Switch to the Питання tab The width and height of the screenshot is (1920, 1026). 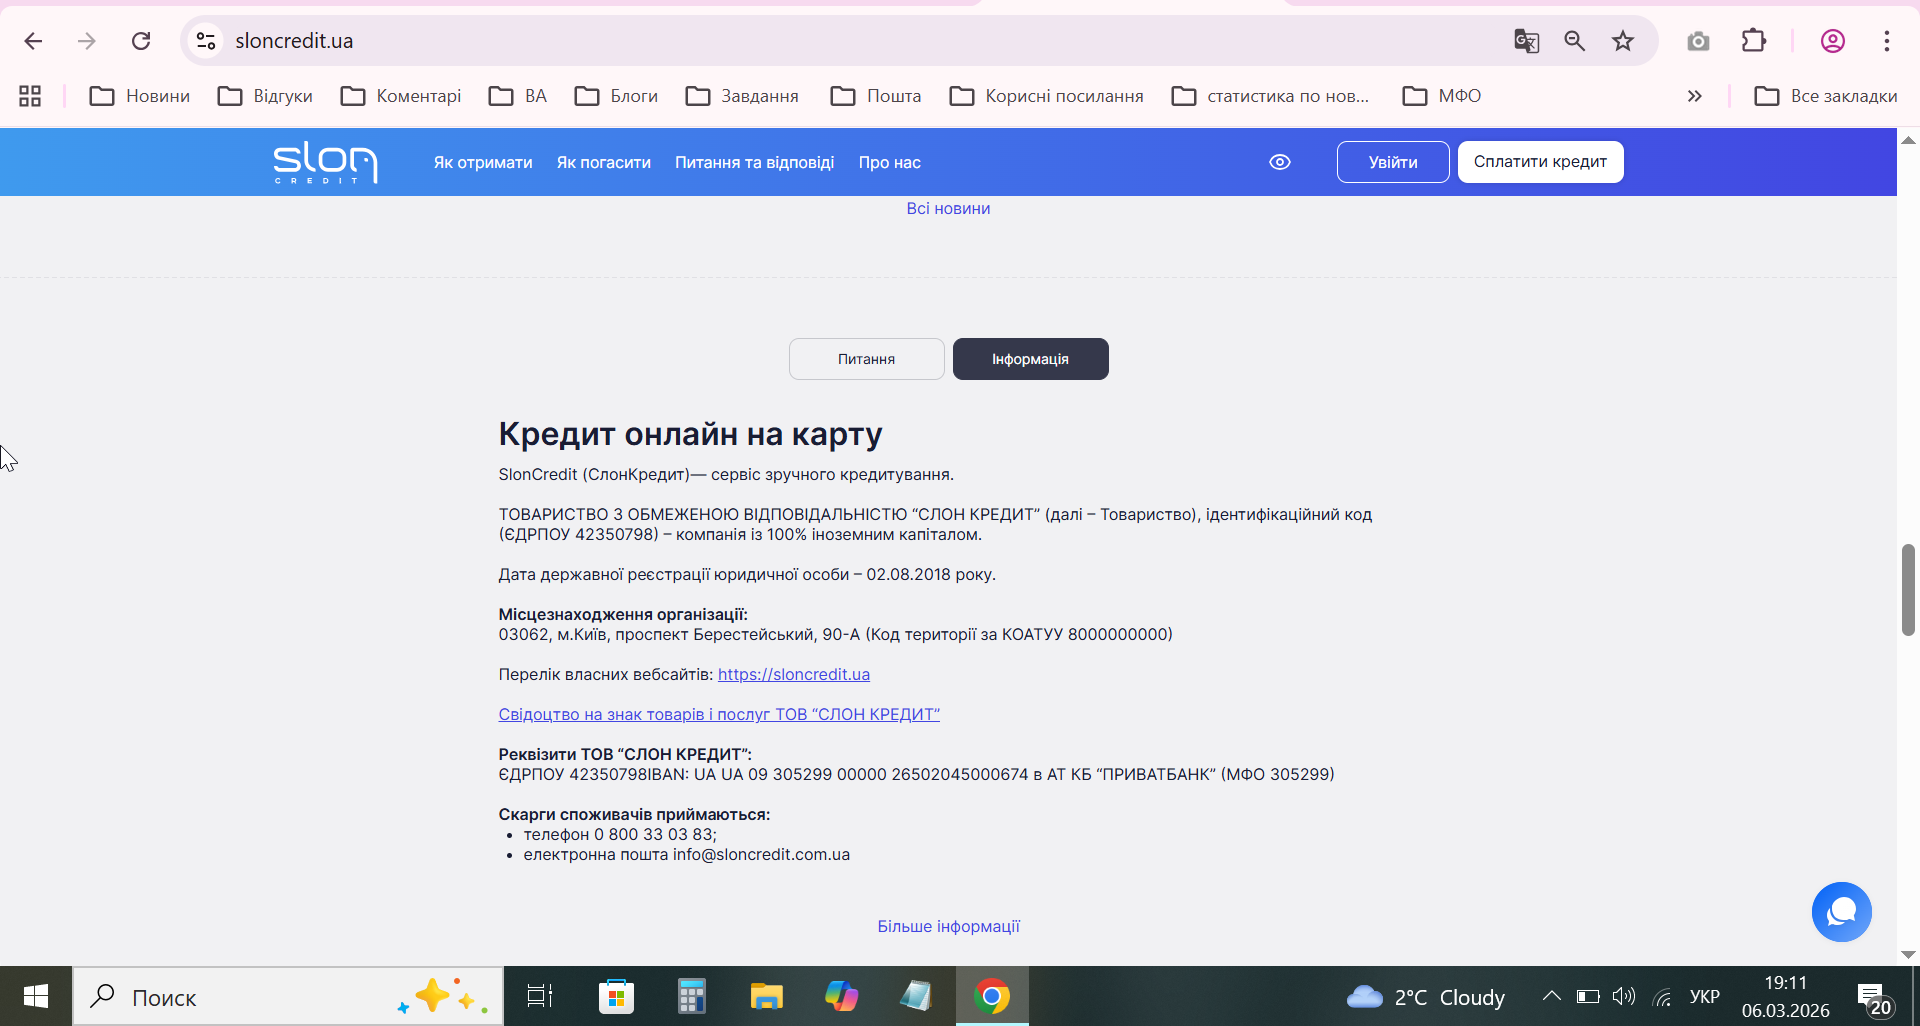[x=867, y=359]
